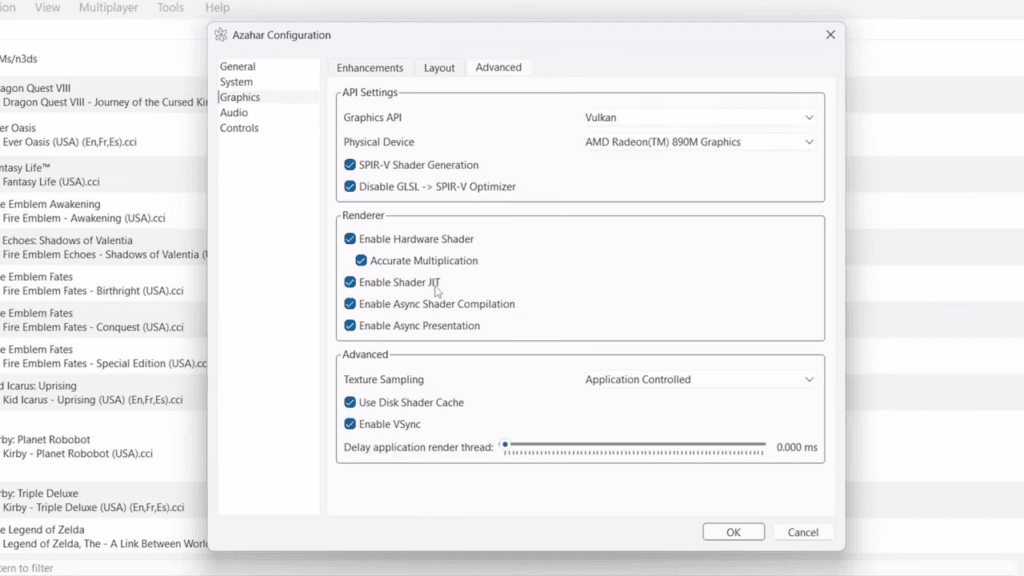Uncheck Use Disk Shader Cache
1024x576 pixels.
(350, 402)
